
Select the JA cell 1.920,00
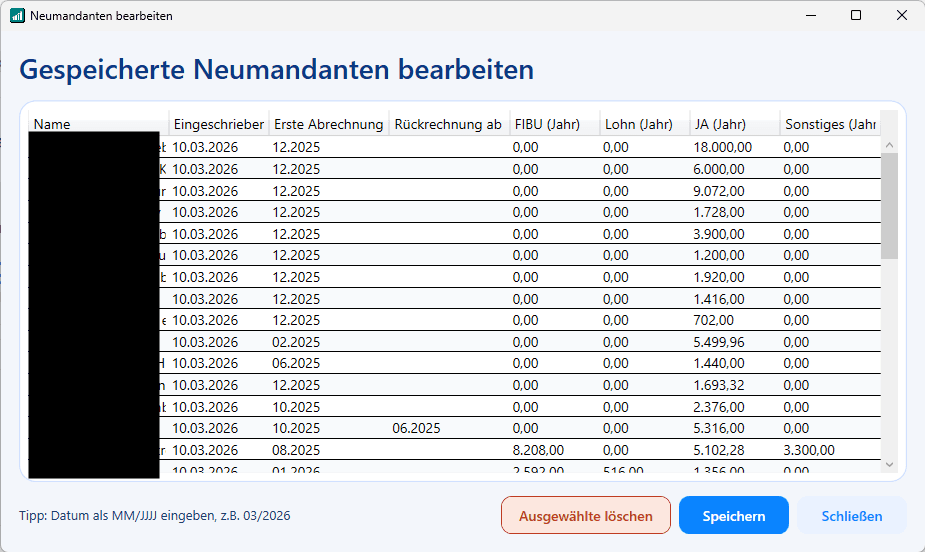(x=735, y=277)
